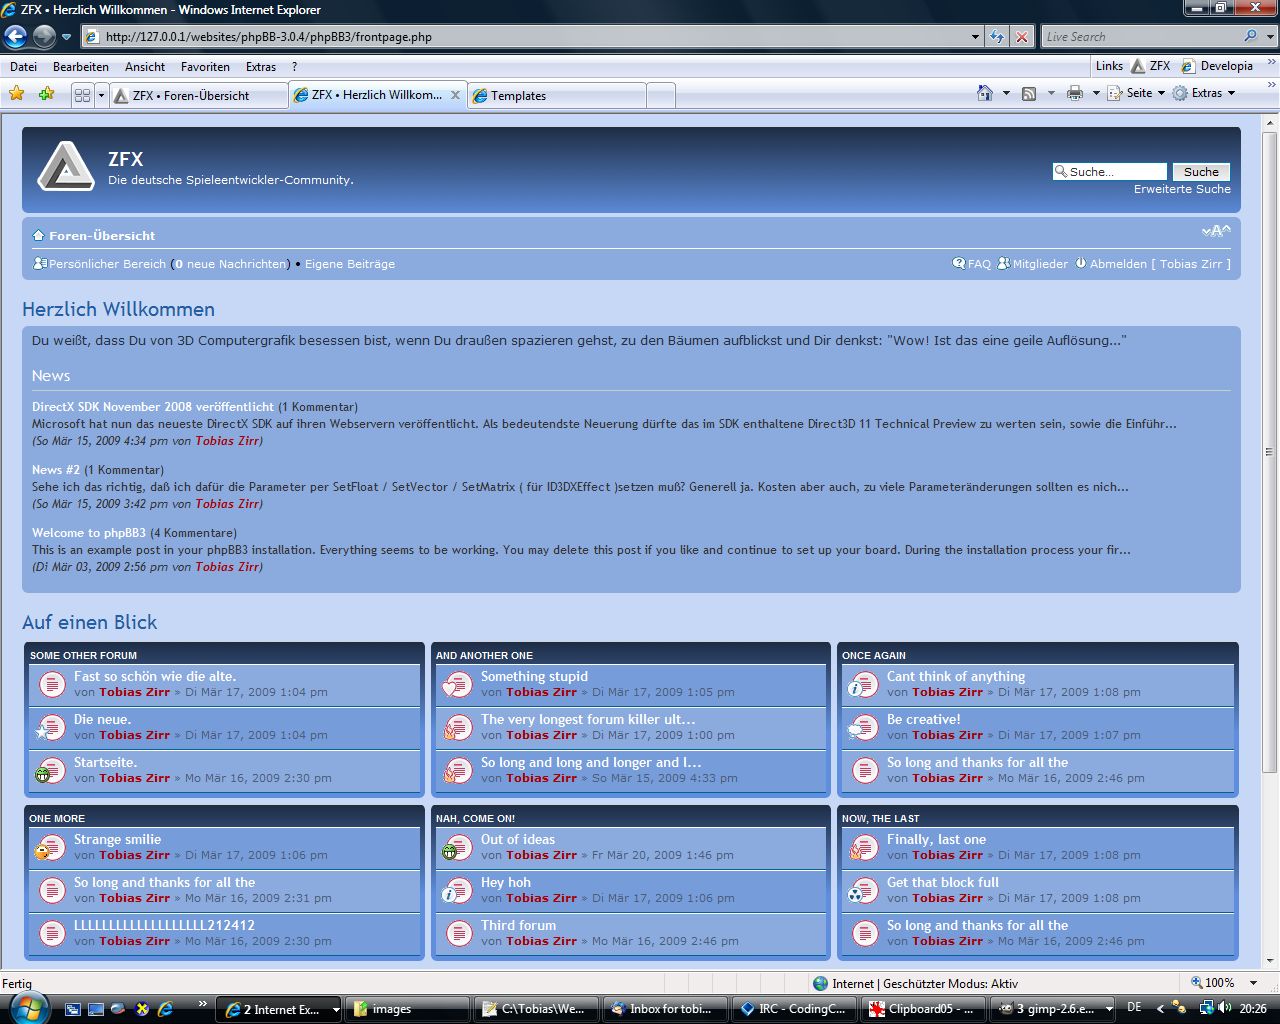1280x1024 pixels.
Task: Open the Favoriten menu
Action: coord(205,67)
